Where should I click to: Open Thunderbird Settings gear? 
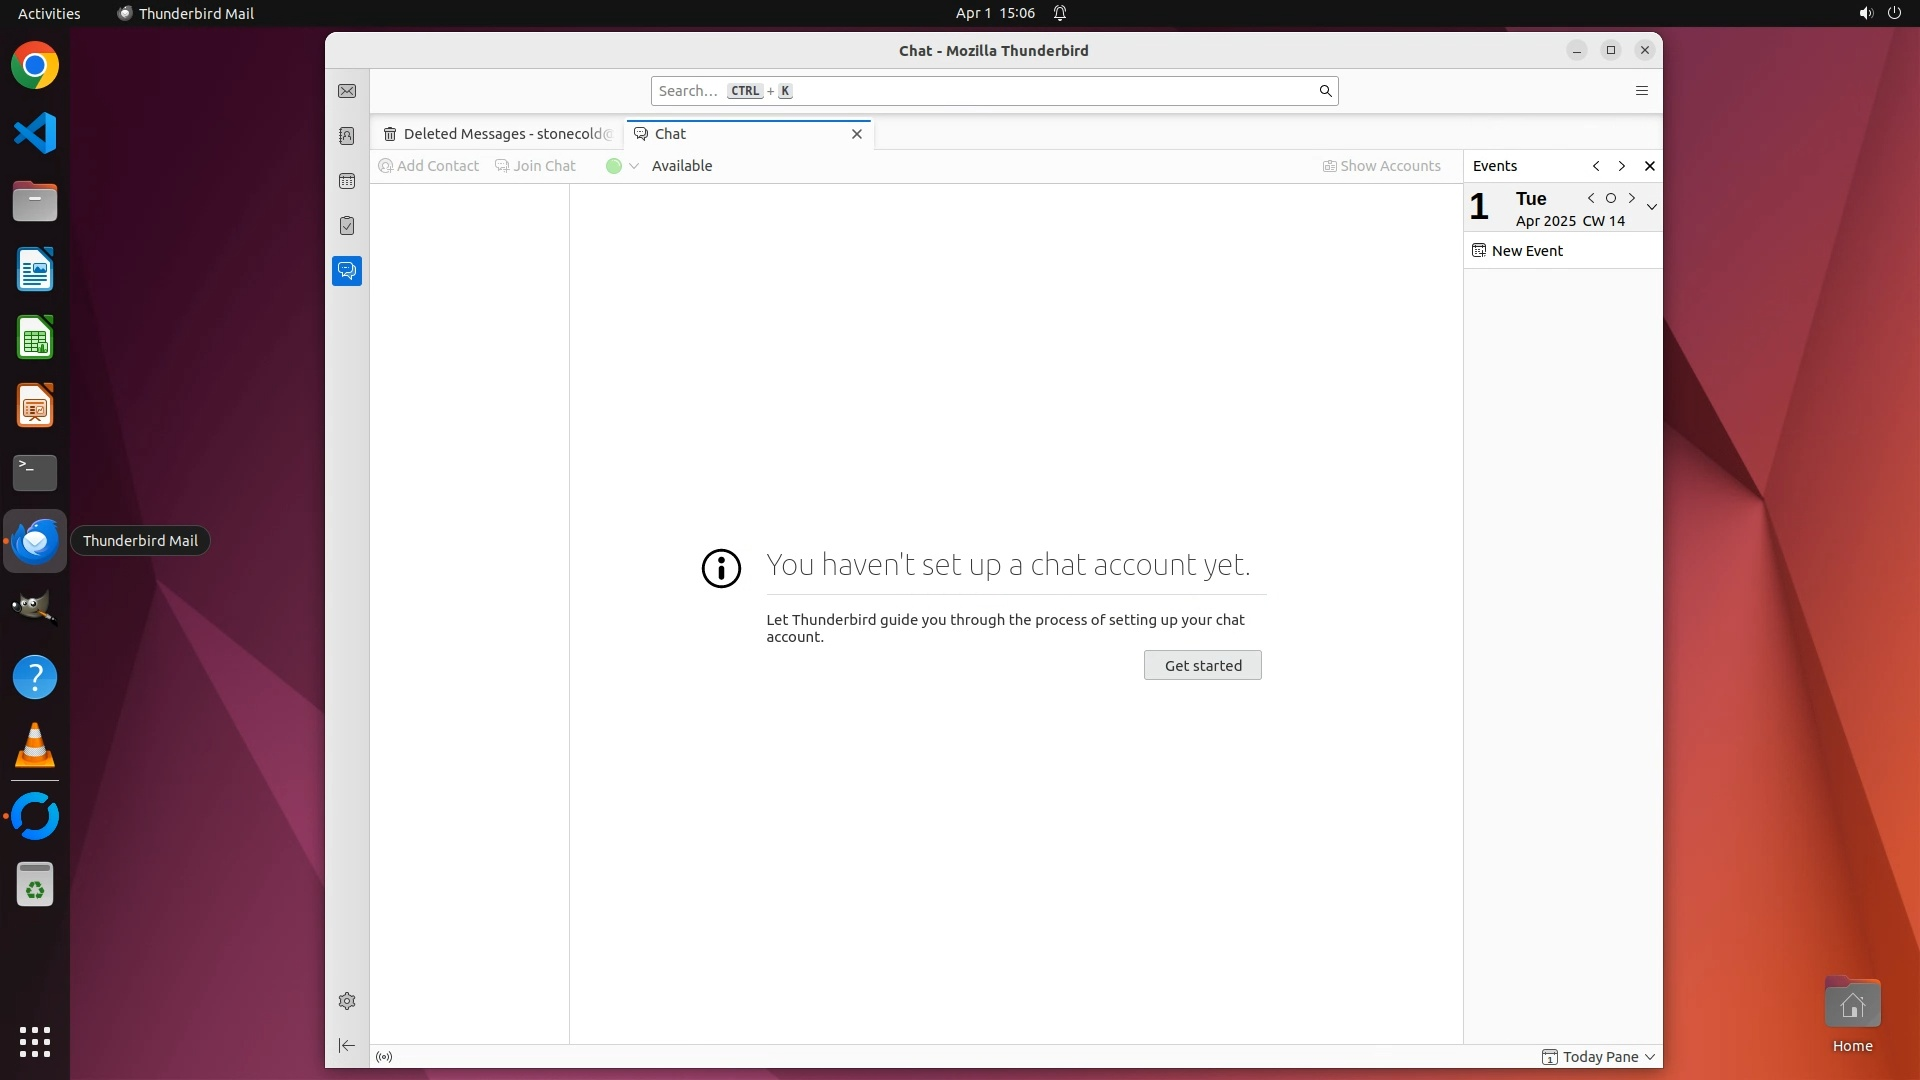pos(347,1001)
